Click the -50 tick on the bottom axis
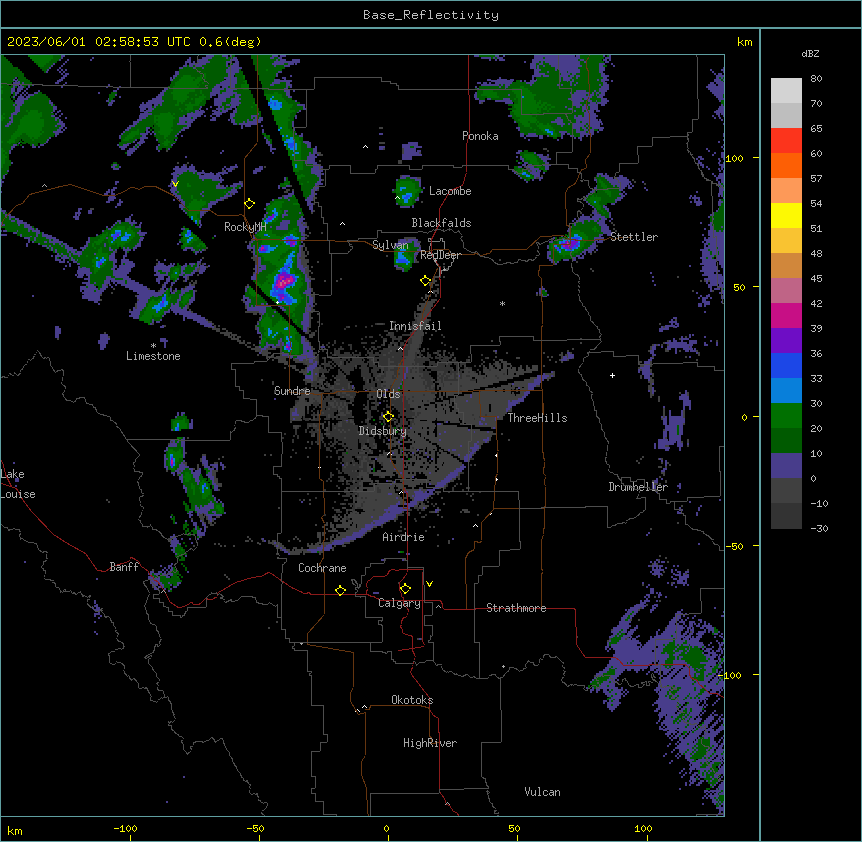862x842 pixels. click(255, 828)
